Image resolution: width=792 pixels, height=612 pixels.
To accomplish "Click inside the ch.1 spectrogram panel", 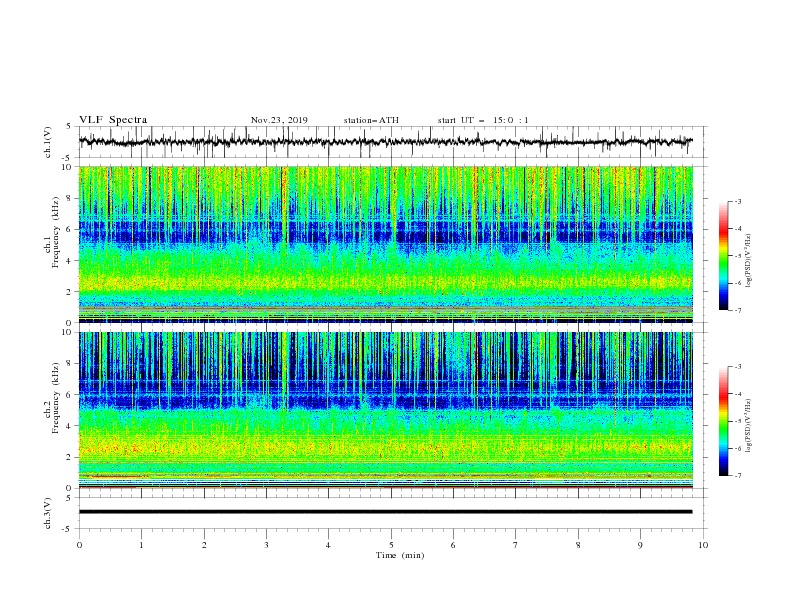I will 385,244.
